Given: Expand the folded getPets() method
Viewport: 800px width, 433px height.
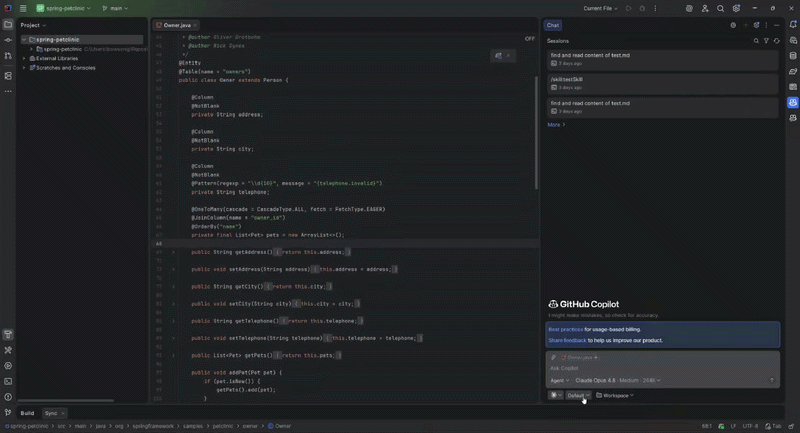Looking at the screenshot, I should tap(173, 355).
